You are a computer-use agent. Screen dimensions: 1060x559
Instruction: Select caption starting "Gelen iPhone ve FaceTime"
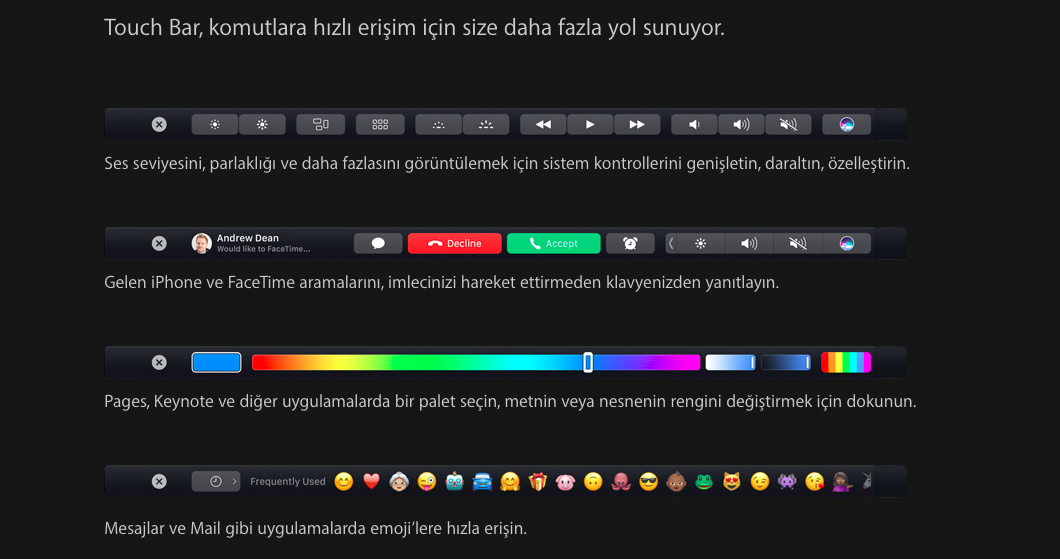tap(441, 283)
